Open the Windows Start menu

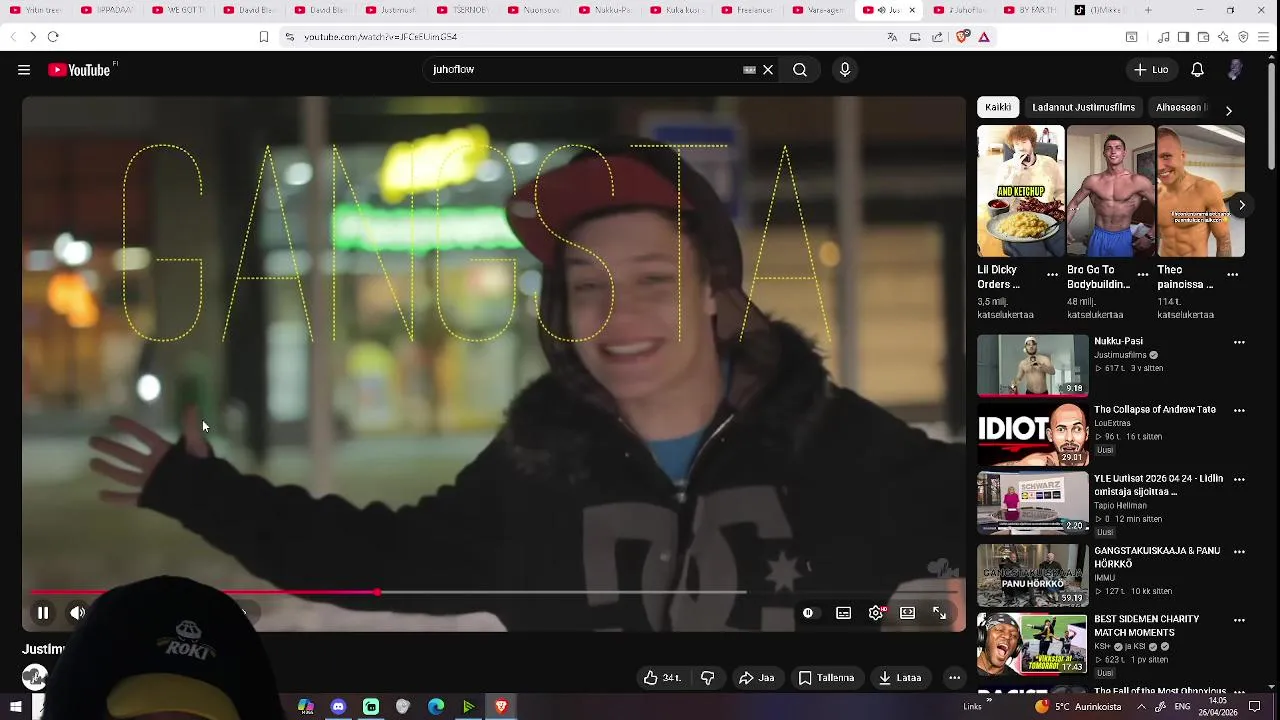click(16, 707)
